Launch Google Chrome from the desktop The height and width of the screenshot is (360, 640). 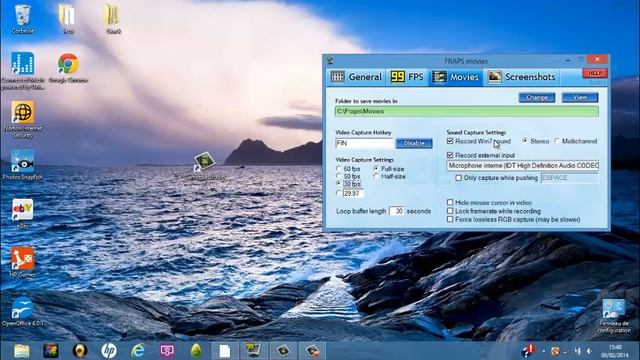68,68
